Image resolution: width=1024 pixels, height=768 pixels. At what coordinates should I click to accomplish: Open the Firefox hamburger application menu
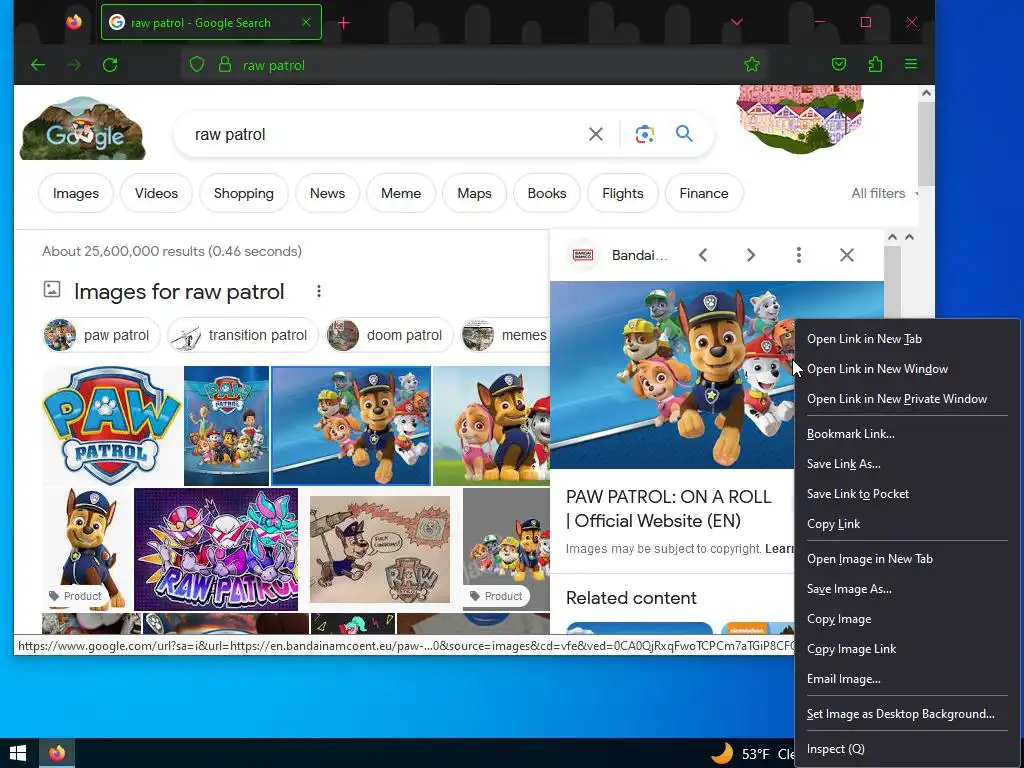click(911, 64)
